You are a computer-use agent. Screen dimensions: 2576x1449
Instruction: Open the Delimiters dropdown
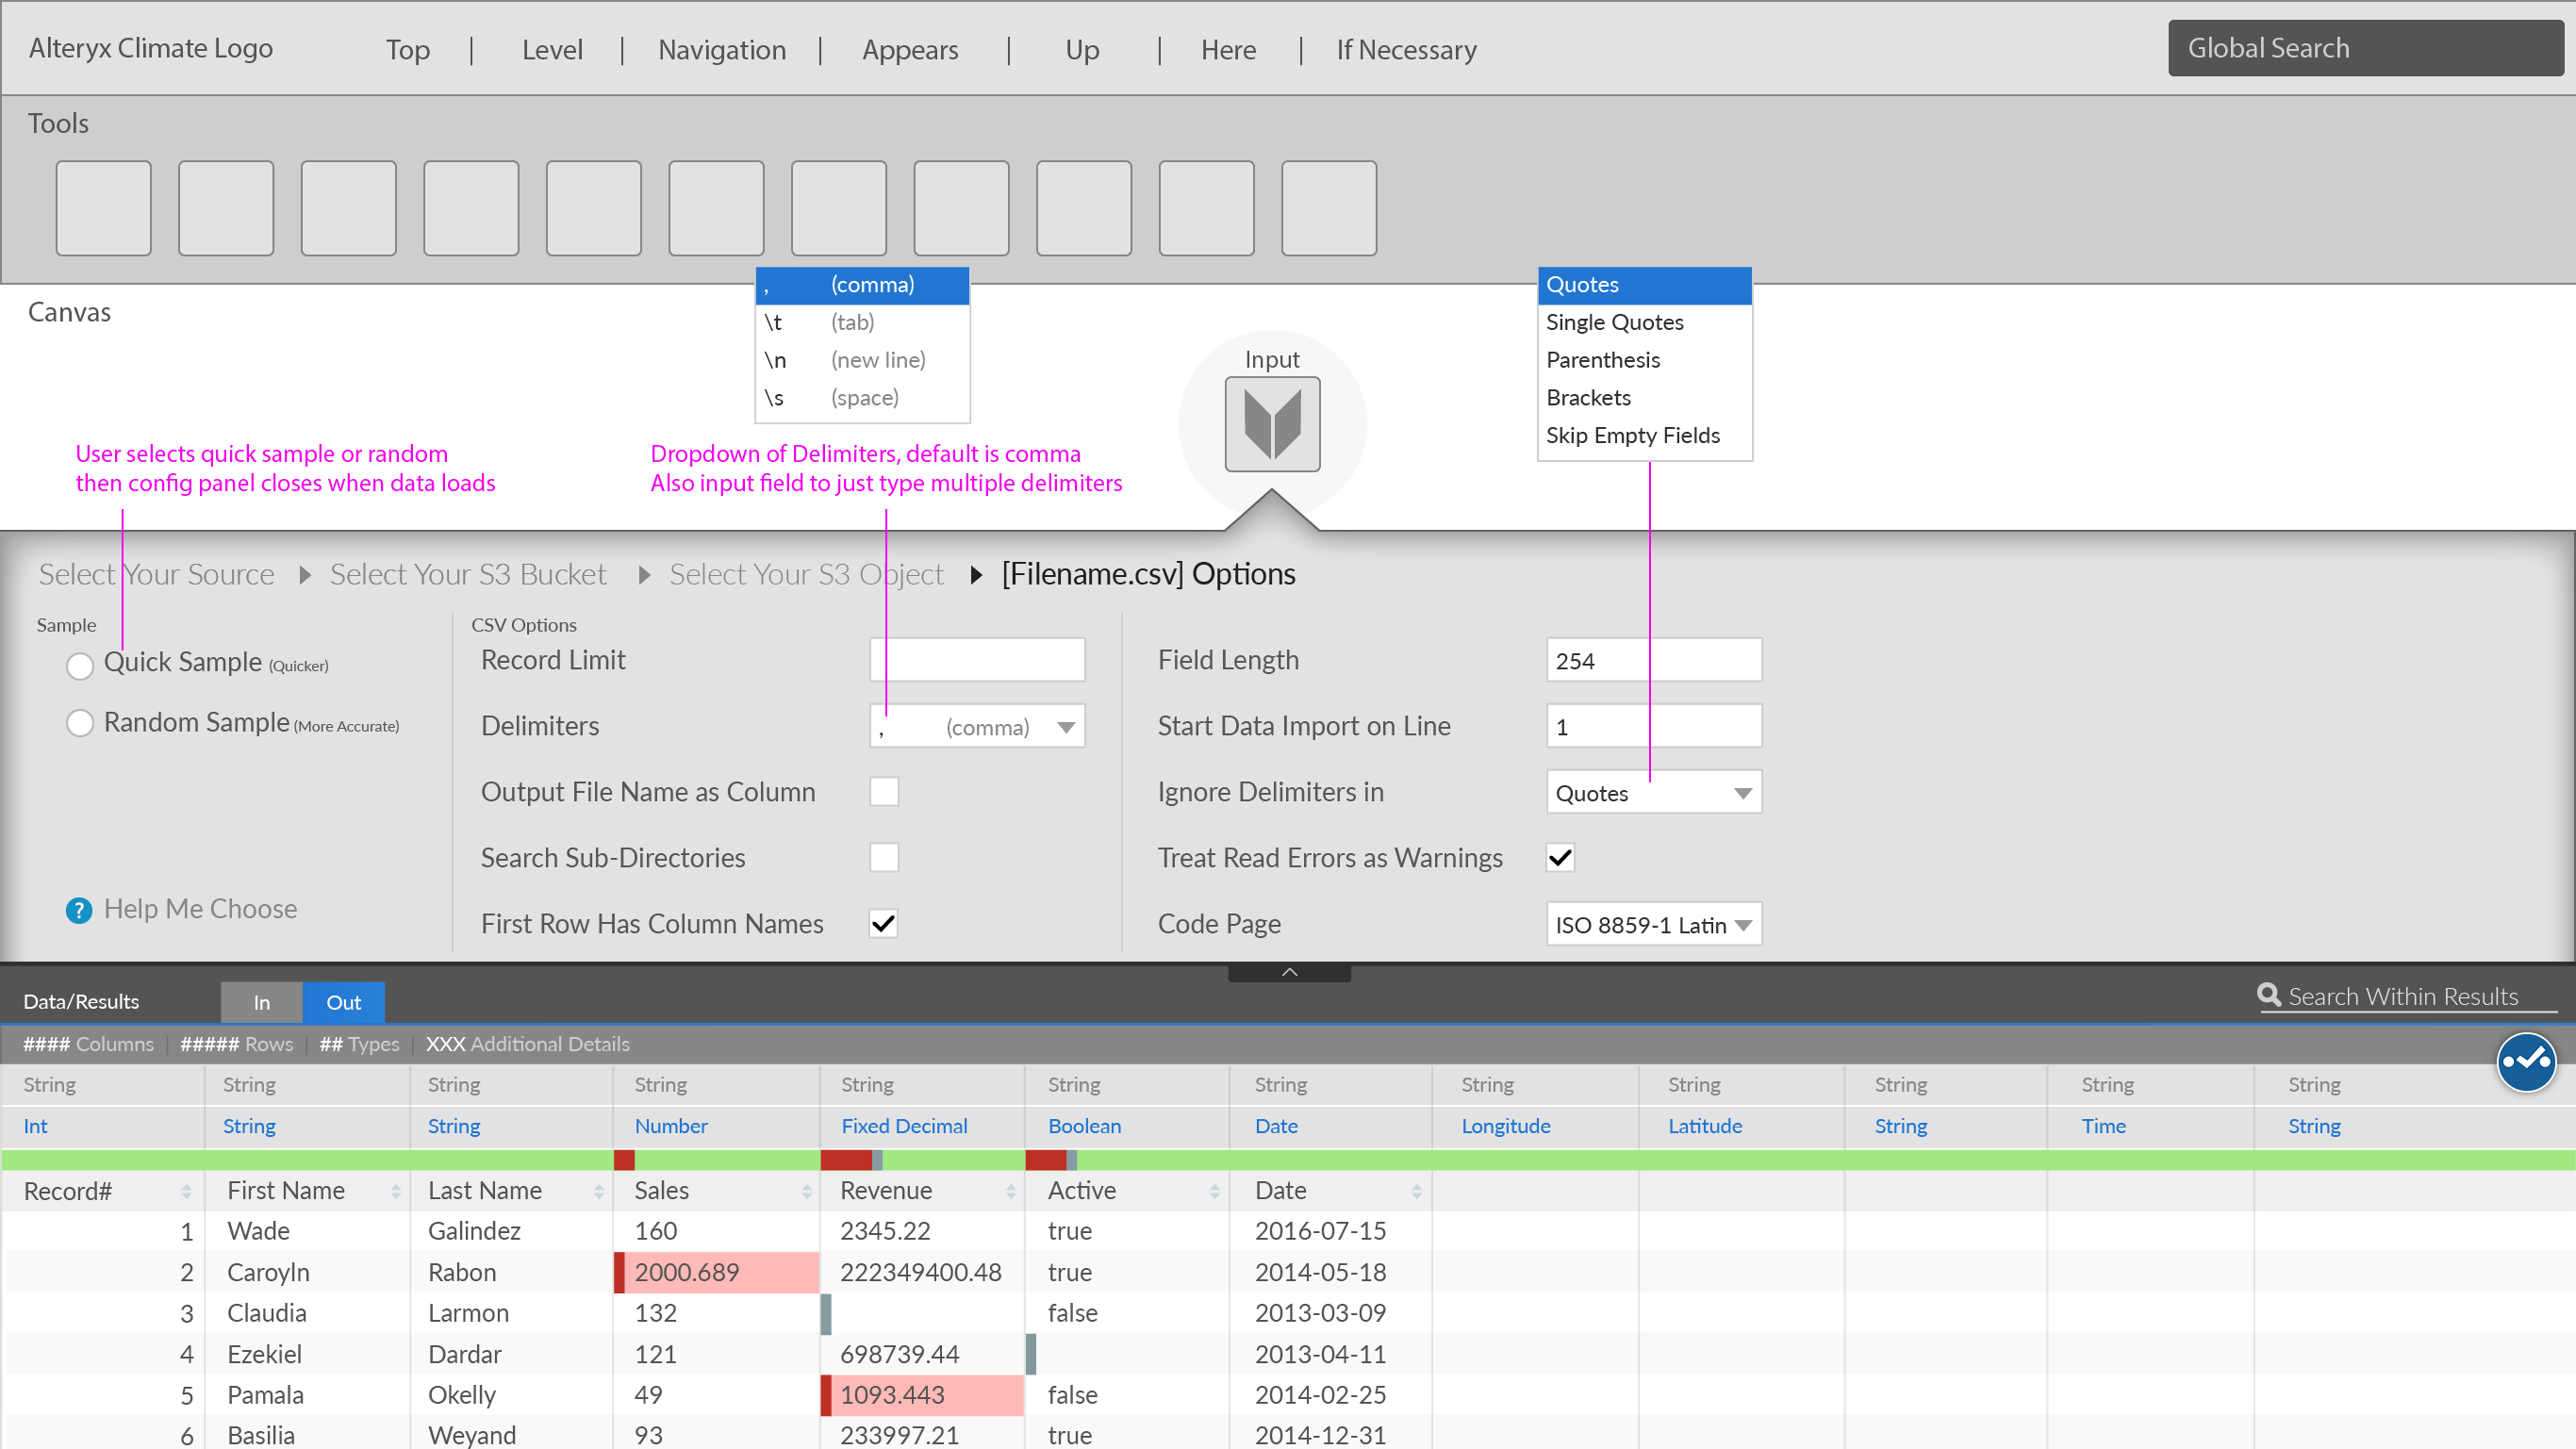(1066, 727)
